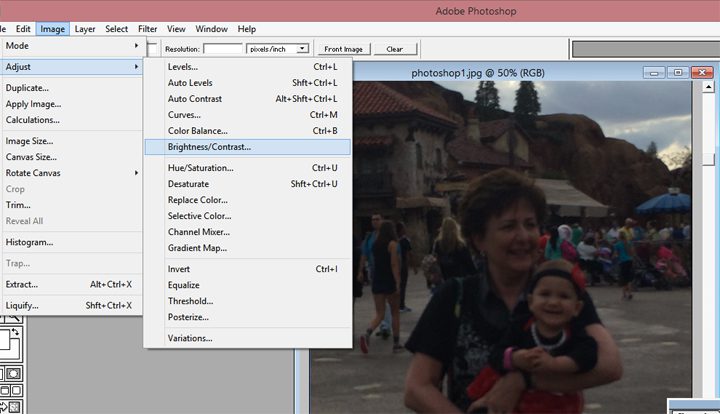Image resolution: width=720 pixels, height=414 pixels.
Task: Select full screen mode with menu bar icon
Action: tap(5, 390)
